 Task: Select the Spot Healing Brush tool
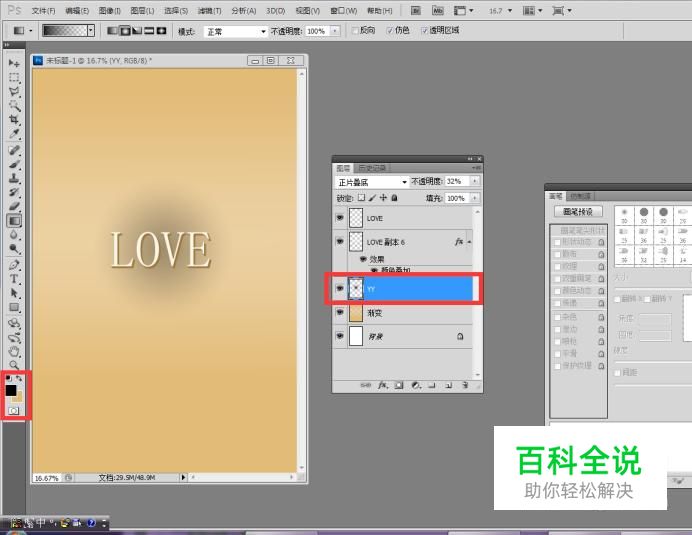click(x=14, y=150)
